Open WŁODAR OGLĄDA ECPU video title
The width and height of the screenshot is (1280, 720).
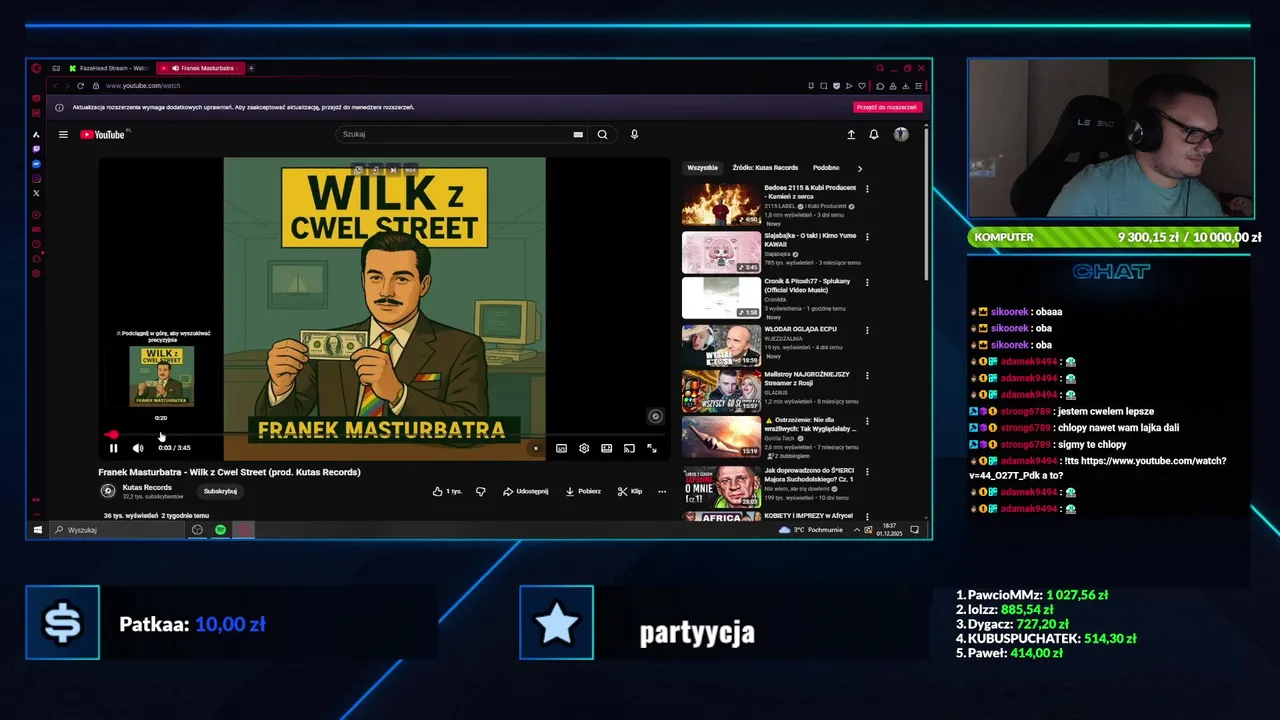point(800,329)
